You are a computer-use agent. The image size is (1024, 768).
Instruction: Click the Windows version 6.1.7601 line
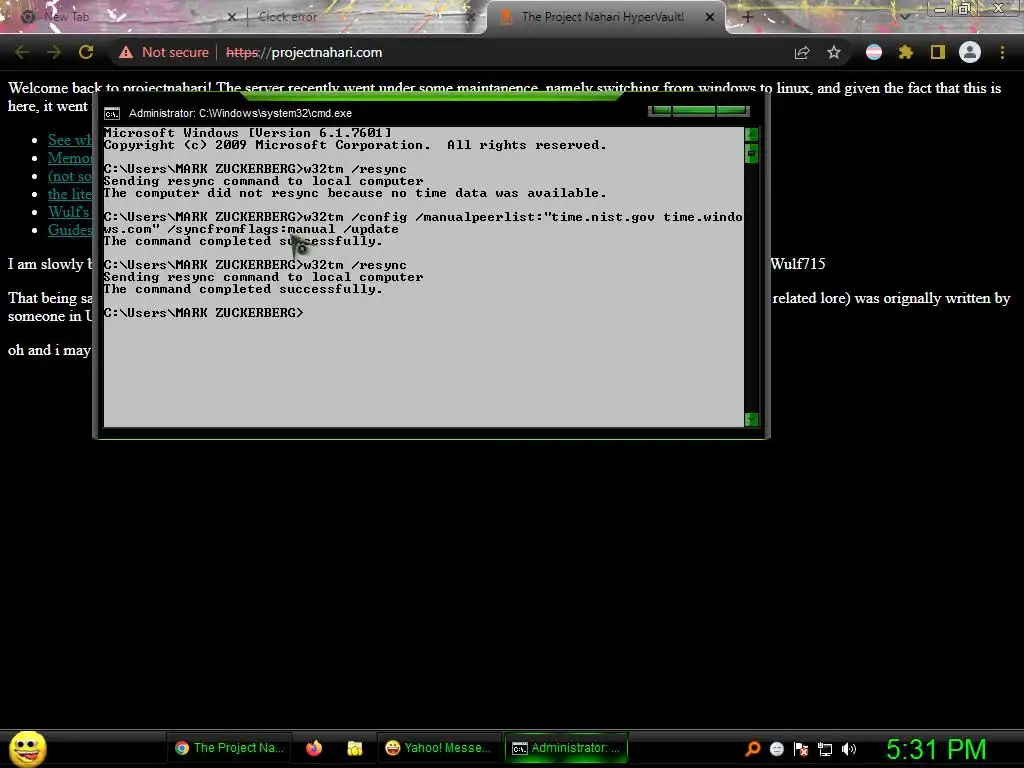tap(248, 133)
